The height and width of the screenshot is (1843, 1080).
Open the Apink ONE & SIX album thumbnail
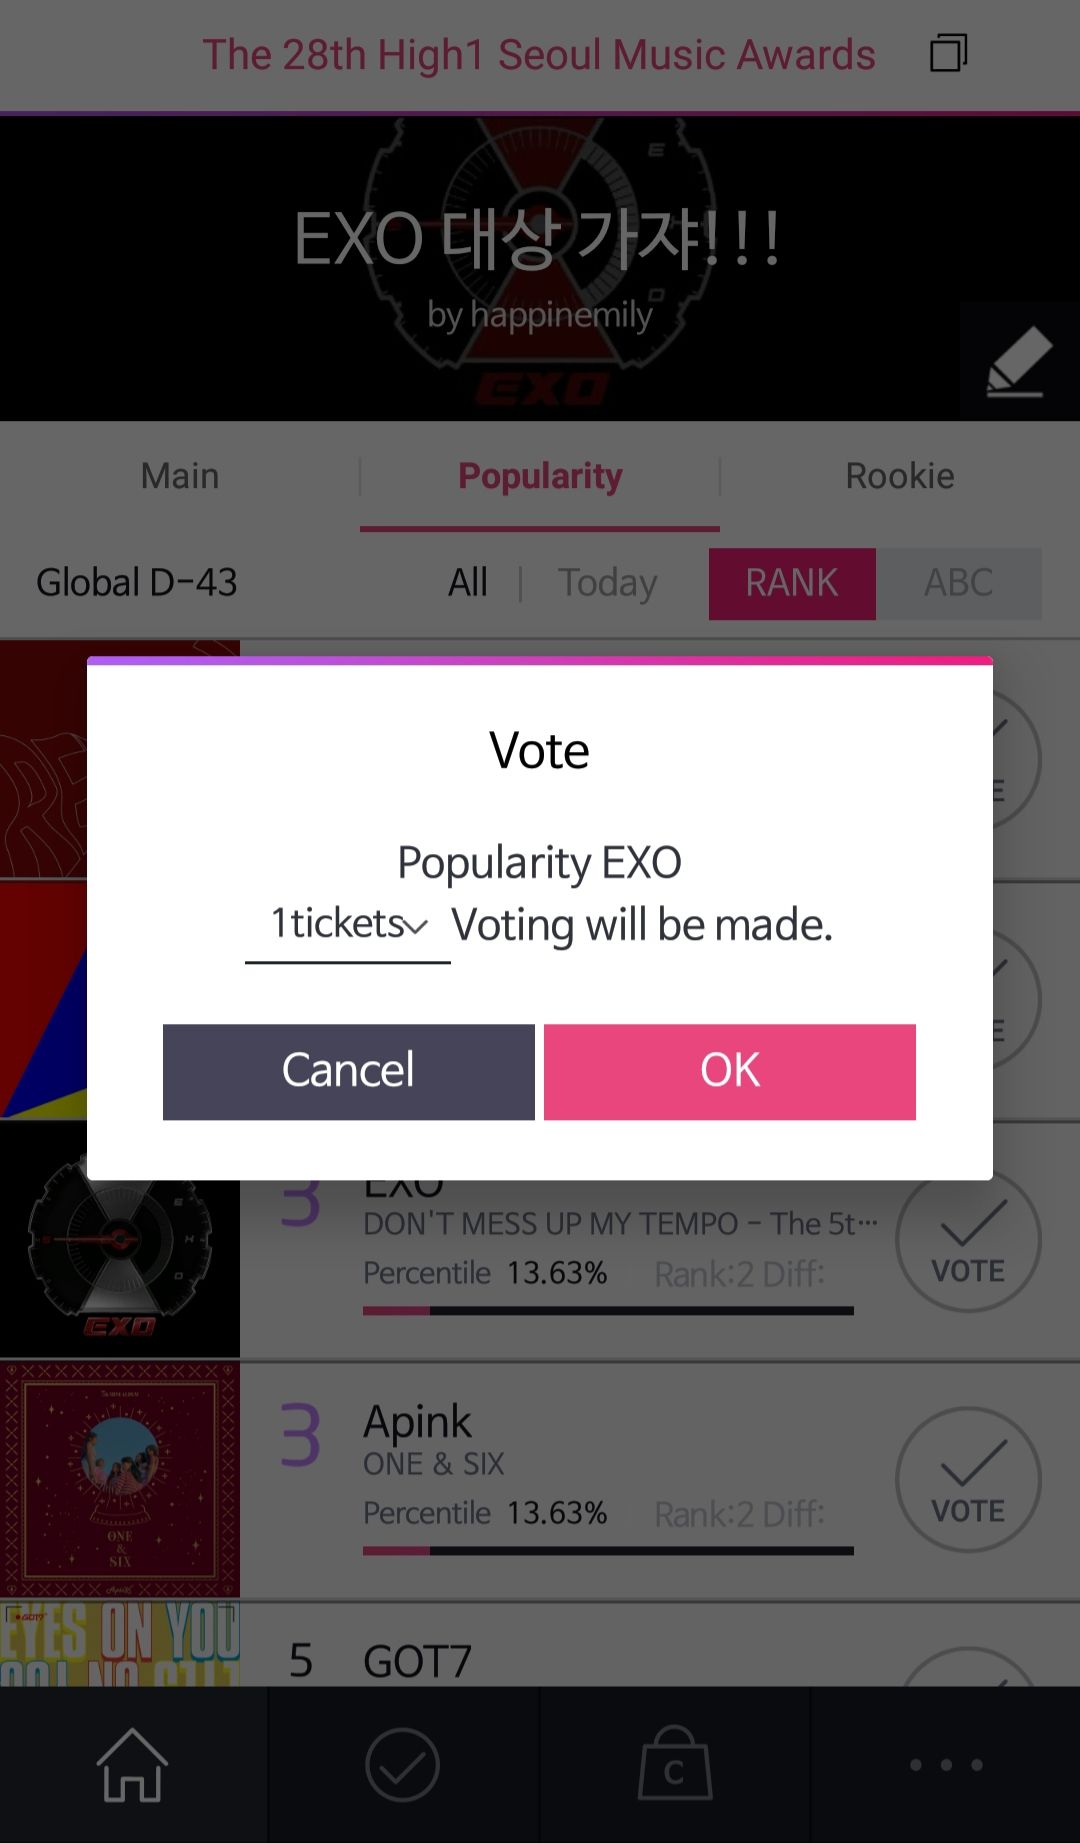(120, 1480)
